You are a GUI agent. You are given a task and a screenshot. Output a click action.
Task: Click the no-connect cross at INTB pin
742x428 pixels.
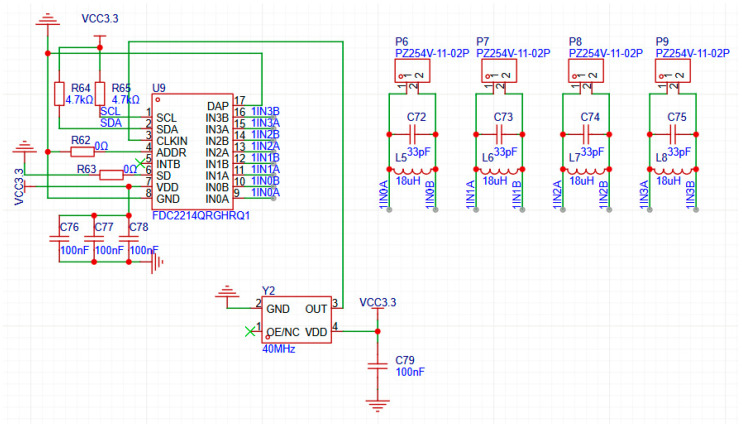pyautogui.click(x=140, y=163)
